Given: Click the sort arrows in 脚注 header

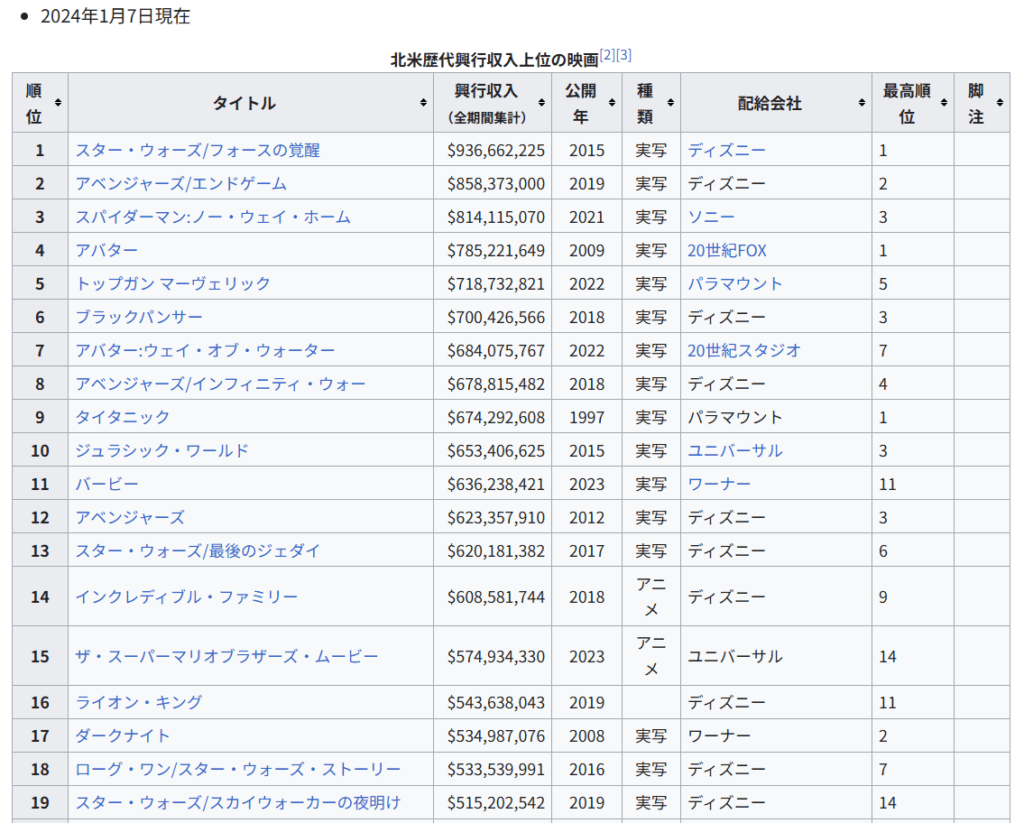Looking at the screenshot, I should coord(1000,103).
